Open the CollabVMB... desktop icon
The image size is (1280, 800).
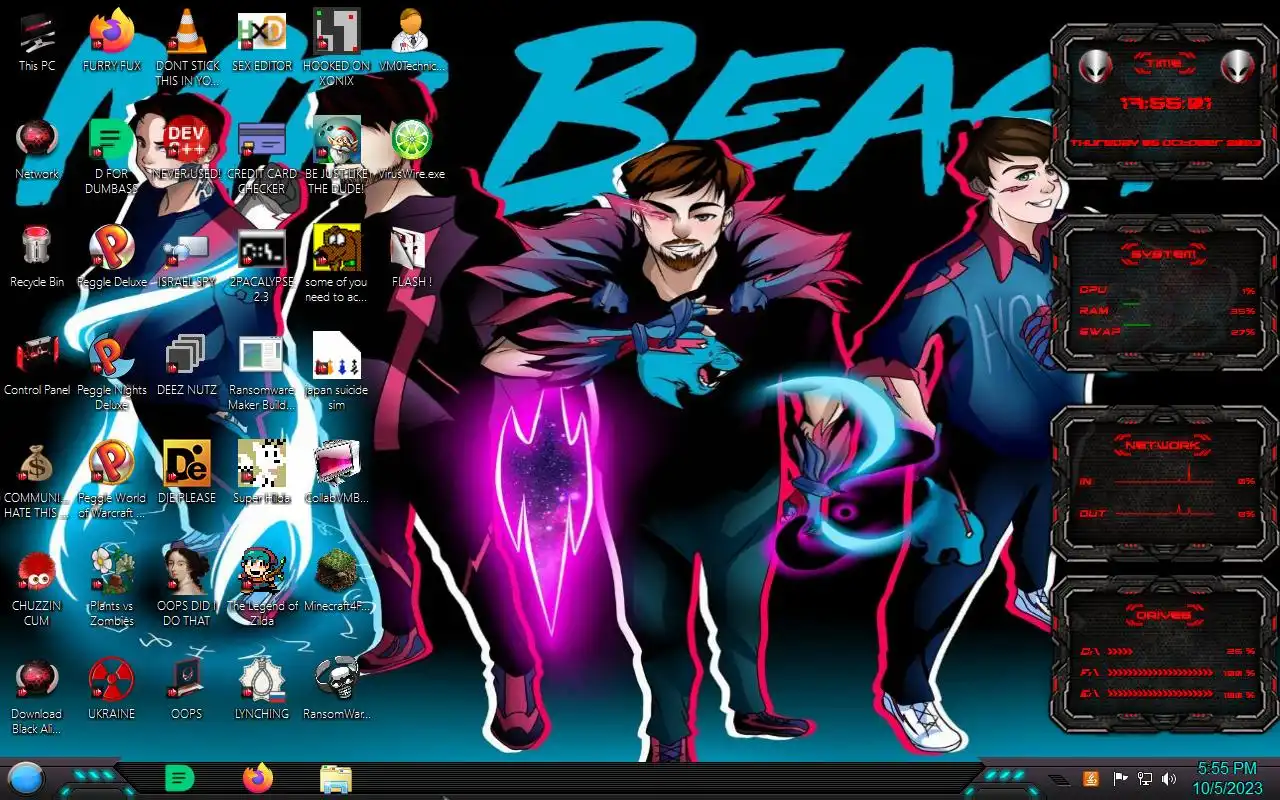[337, 474]
